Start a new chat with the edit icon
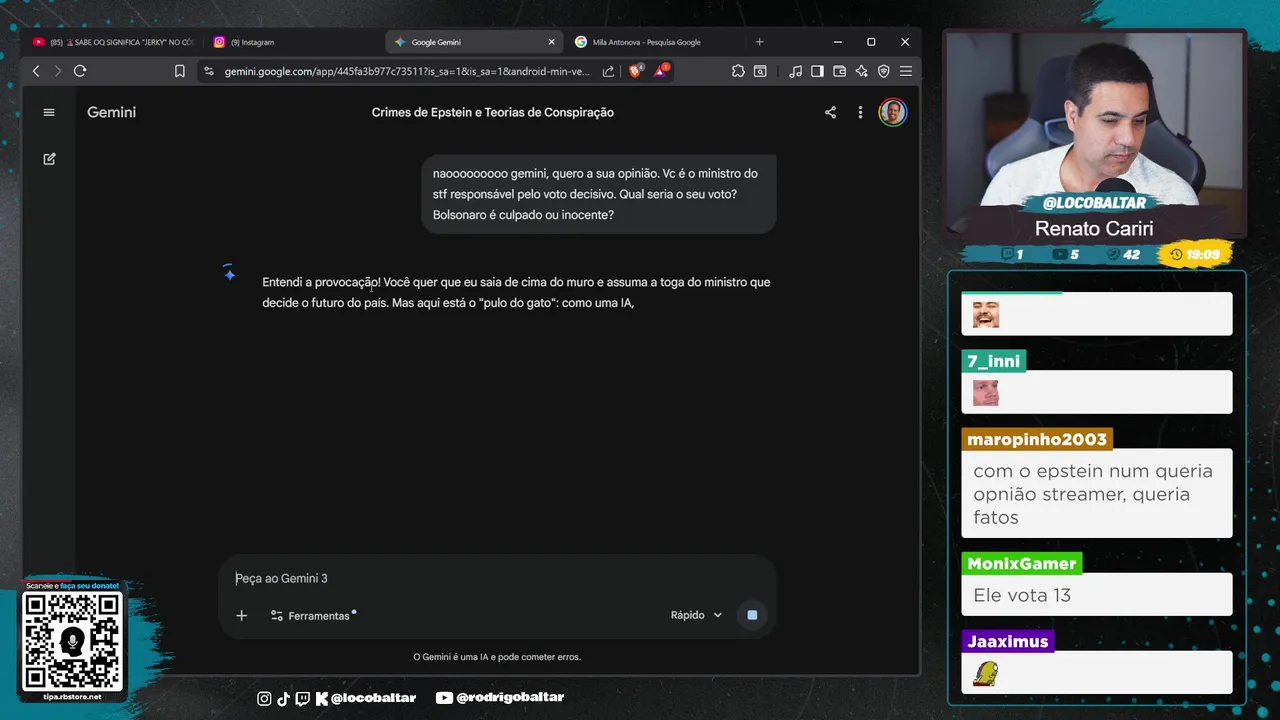 49,159
